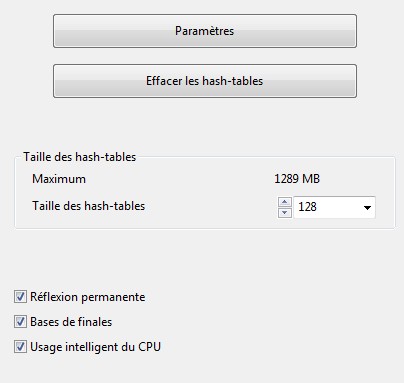
Task: Uncheck the Réflexion permanente checkbox
Action: click(x=20, y=297)
